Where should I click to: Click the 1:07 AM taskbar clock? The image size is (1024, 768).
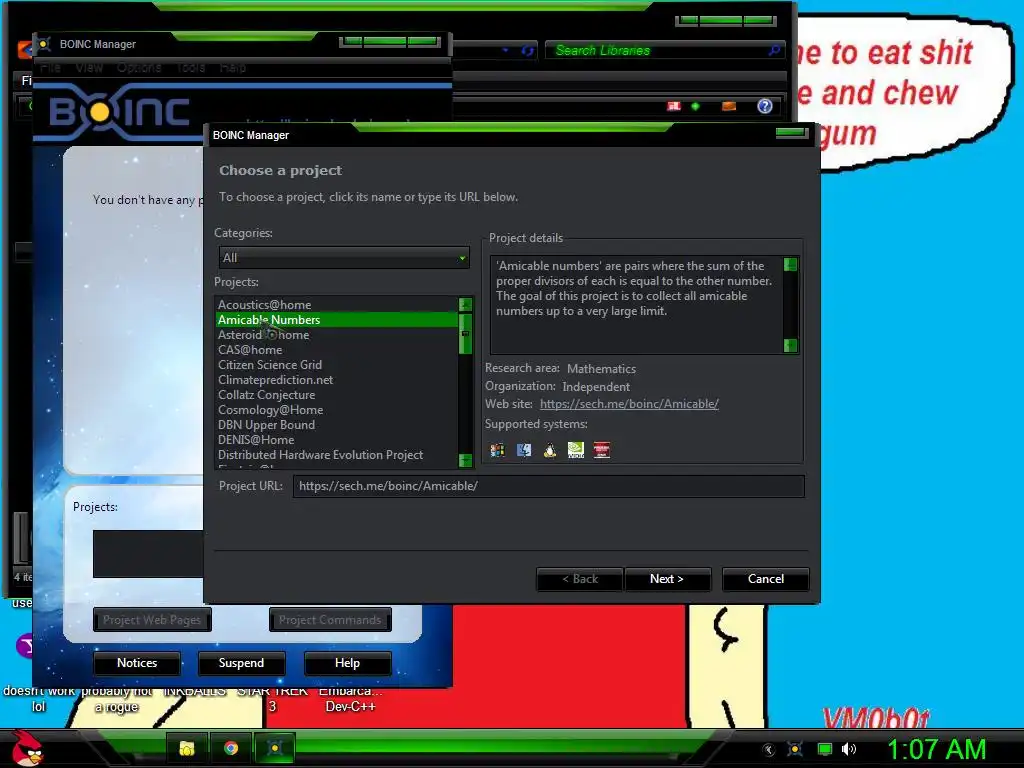click(936, 749)
